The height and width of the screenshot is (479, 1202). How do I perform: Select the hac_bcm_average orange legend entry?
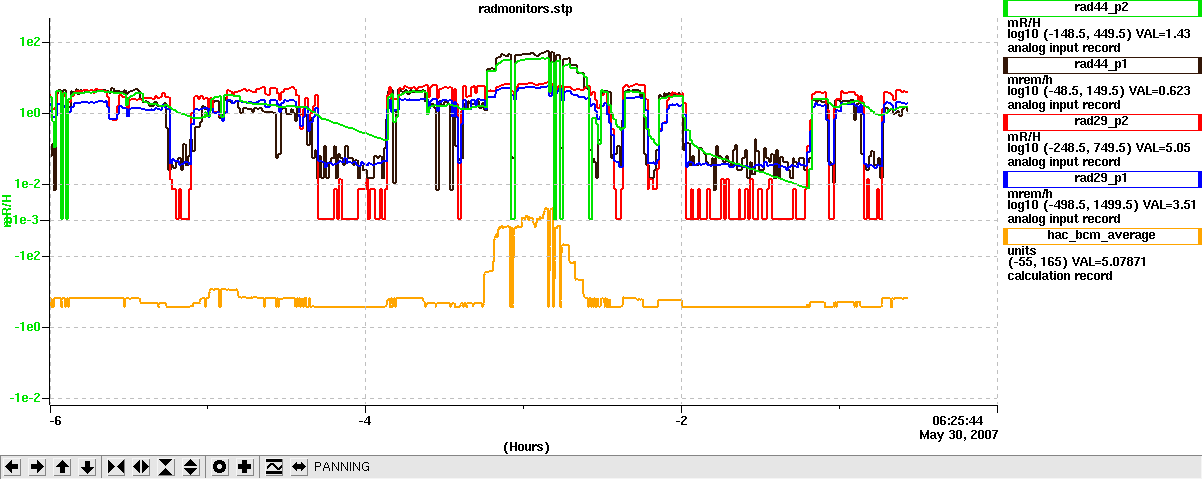(x=1102, y=236)
